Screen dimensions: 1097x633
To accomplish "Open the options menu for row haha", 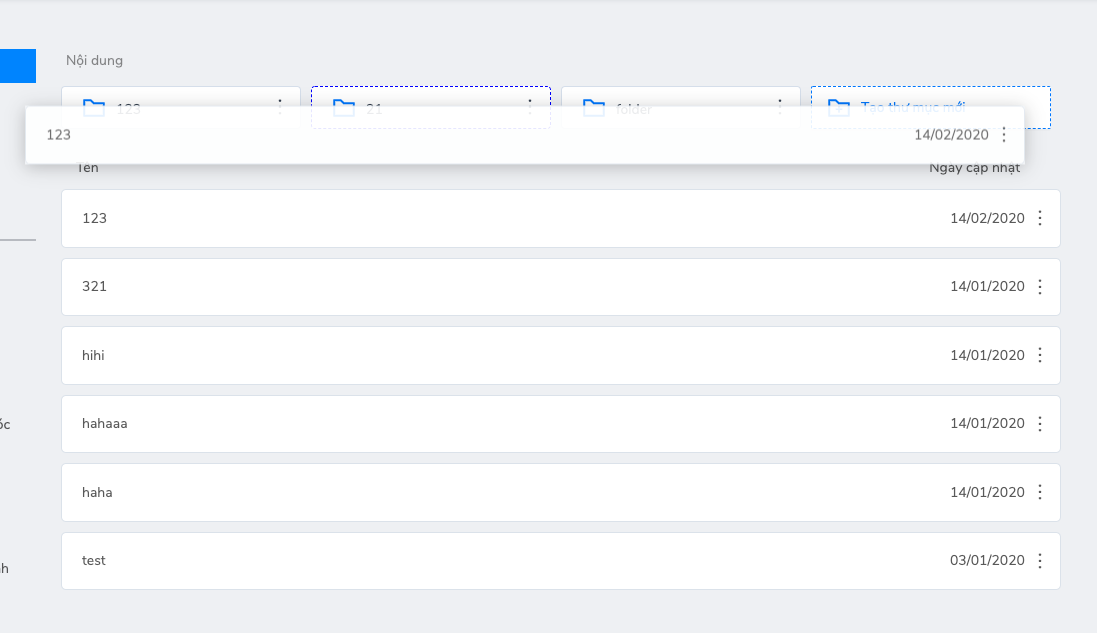I will 1040,492.
